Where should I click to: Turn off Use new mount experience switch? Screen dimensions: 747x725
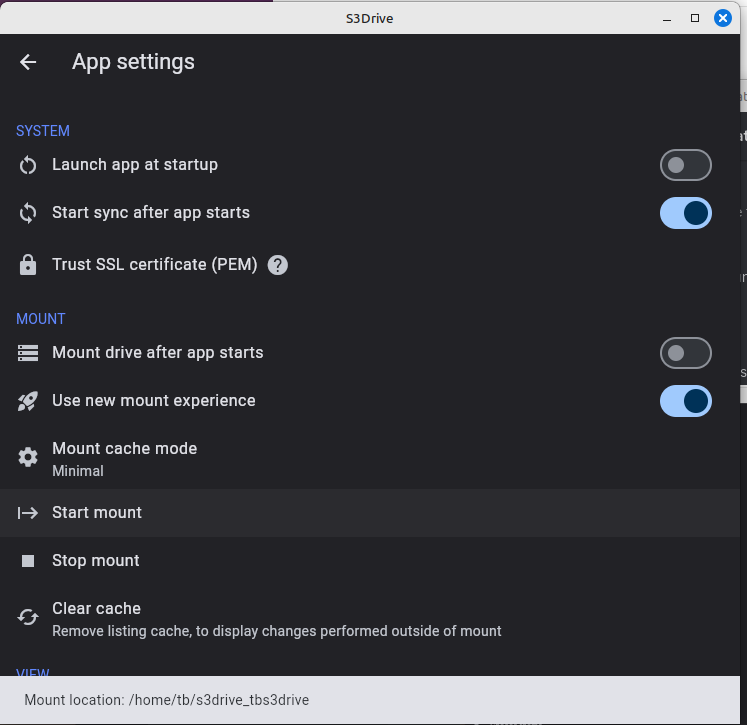[686, 401]
